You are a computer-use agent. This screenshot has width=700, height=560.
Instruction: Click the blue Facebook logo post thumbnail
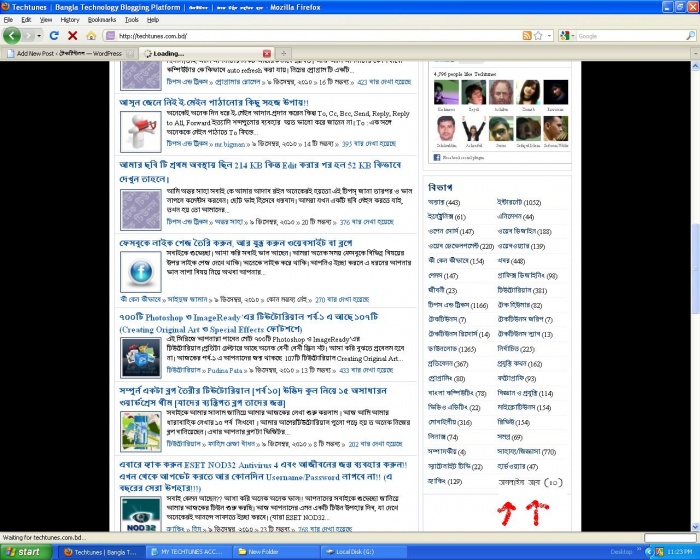pyautogui.click(x=141, y=272)
